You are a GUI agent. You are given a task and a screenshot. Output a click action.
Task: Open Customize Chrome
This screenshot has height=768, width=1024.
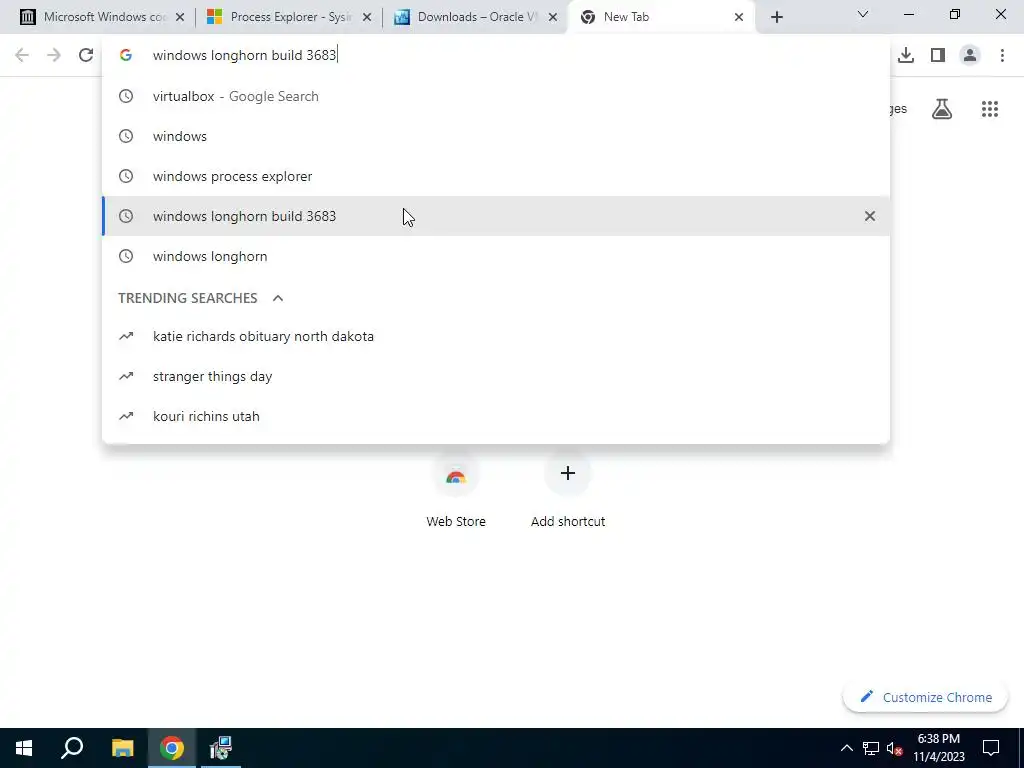coord(925,697)
